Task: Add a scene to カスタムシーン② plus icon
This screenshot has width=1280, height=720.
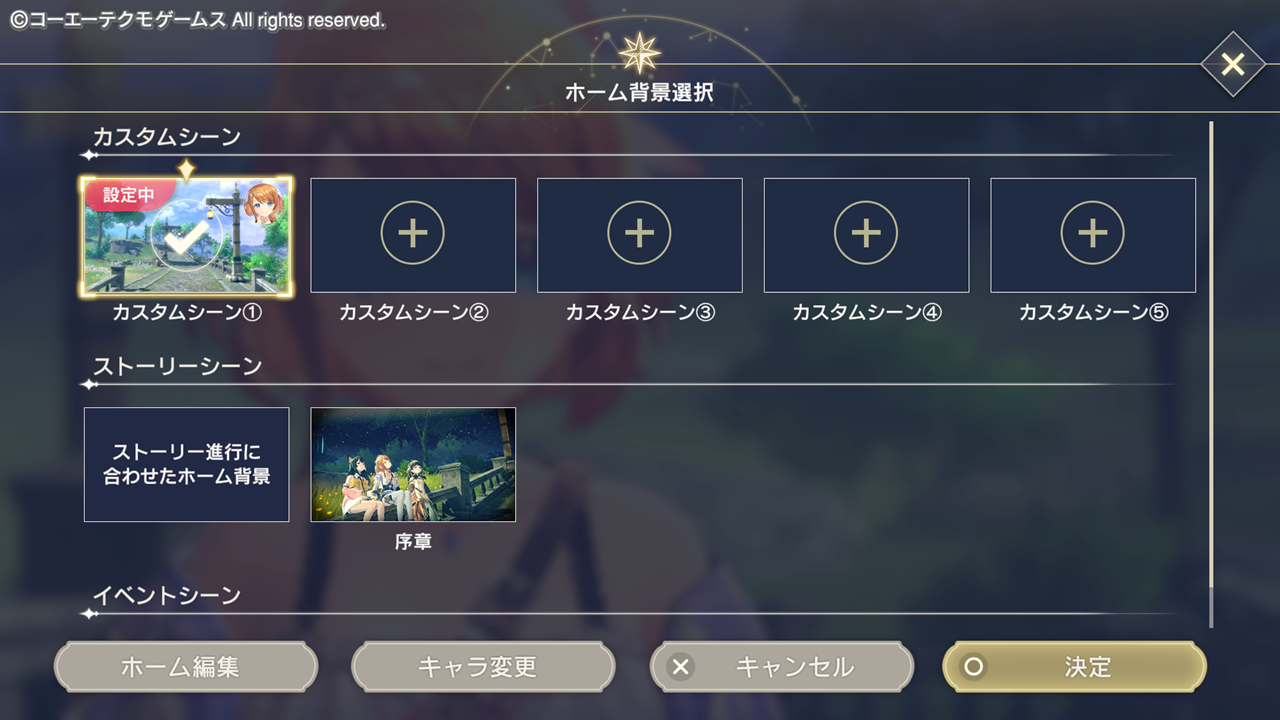Action: pos(413,233)
